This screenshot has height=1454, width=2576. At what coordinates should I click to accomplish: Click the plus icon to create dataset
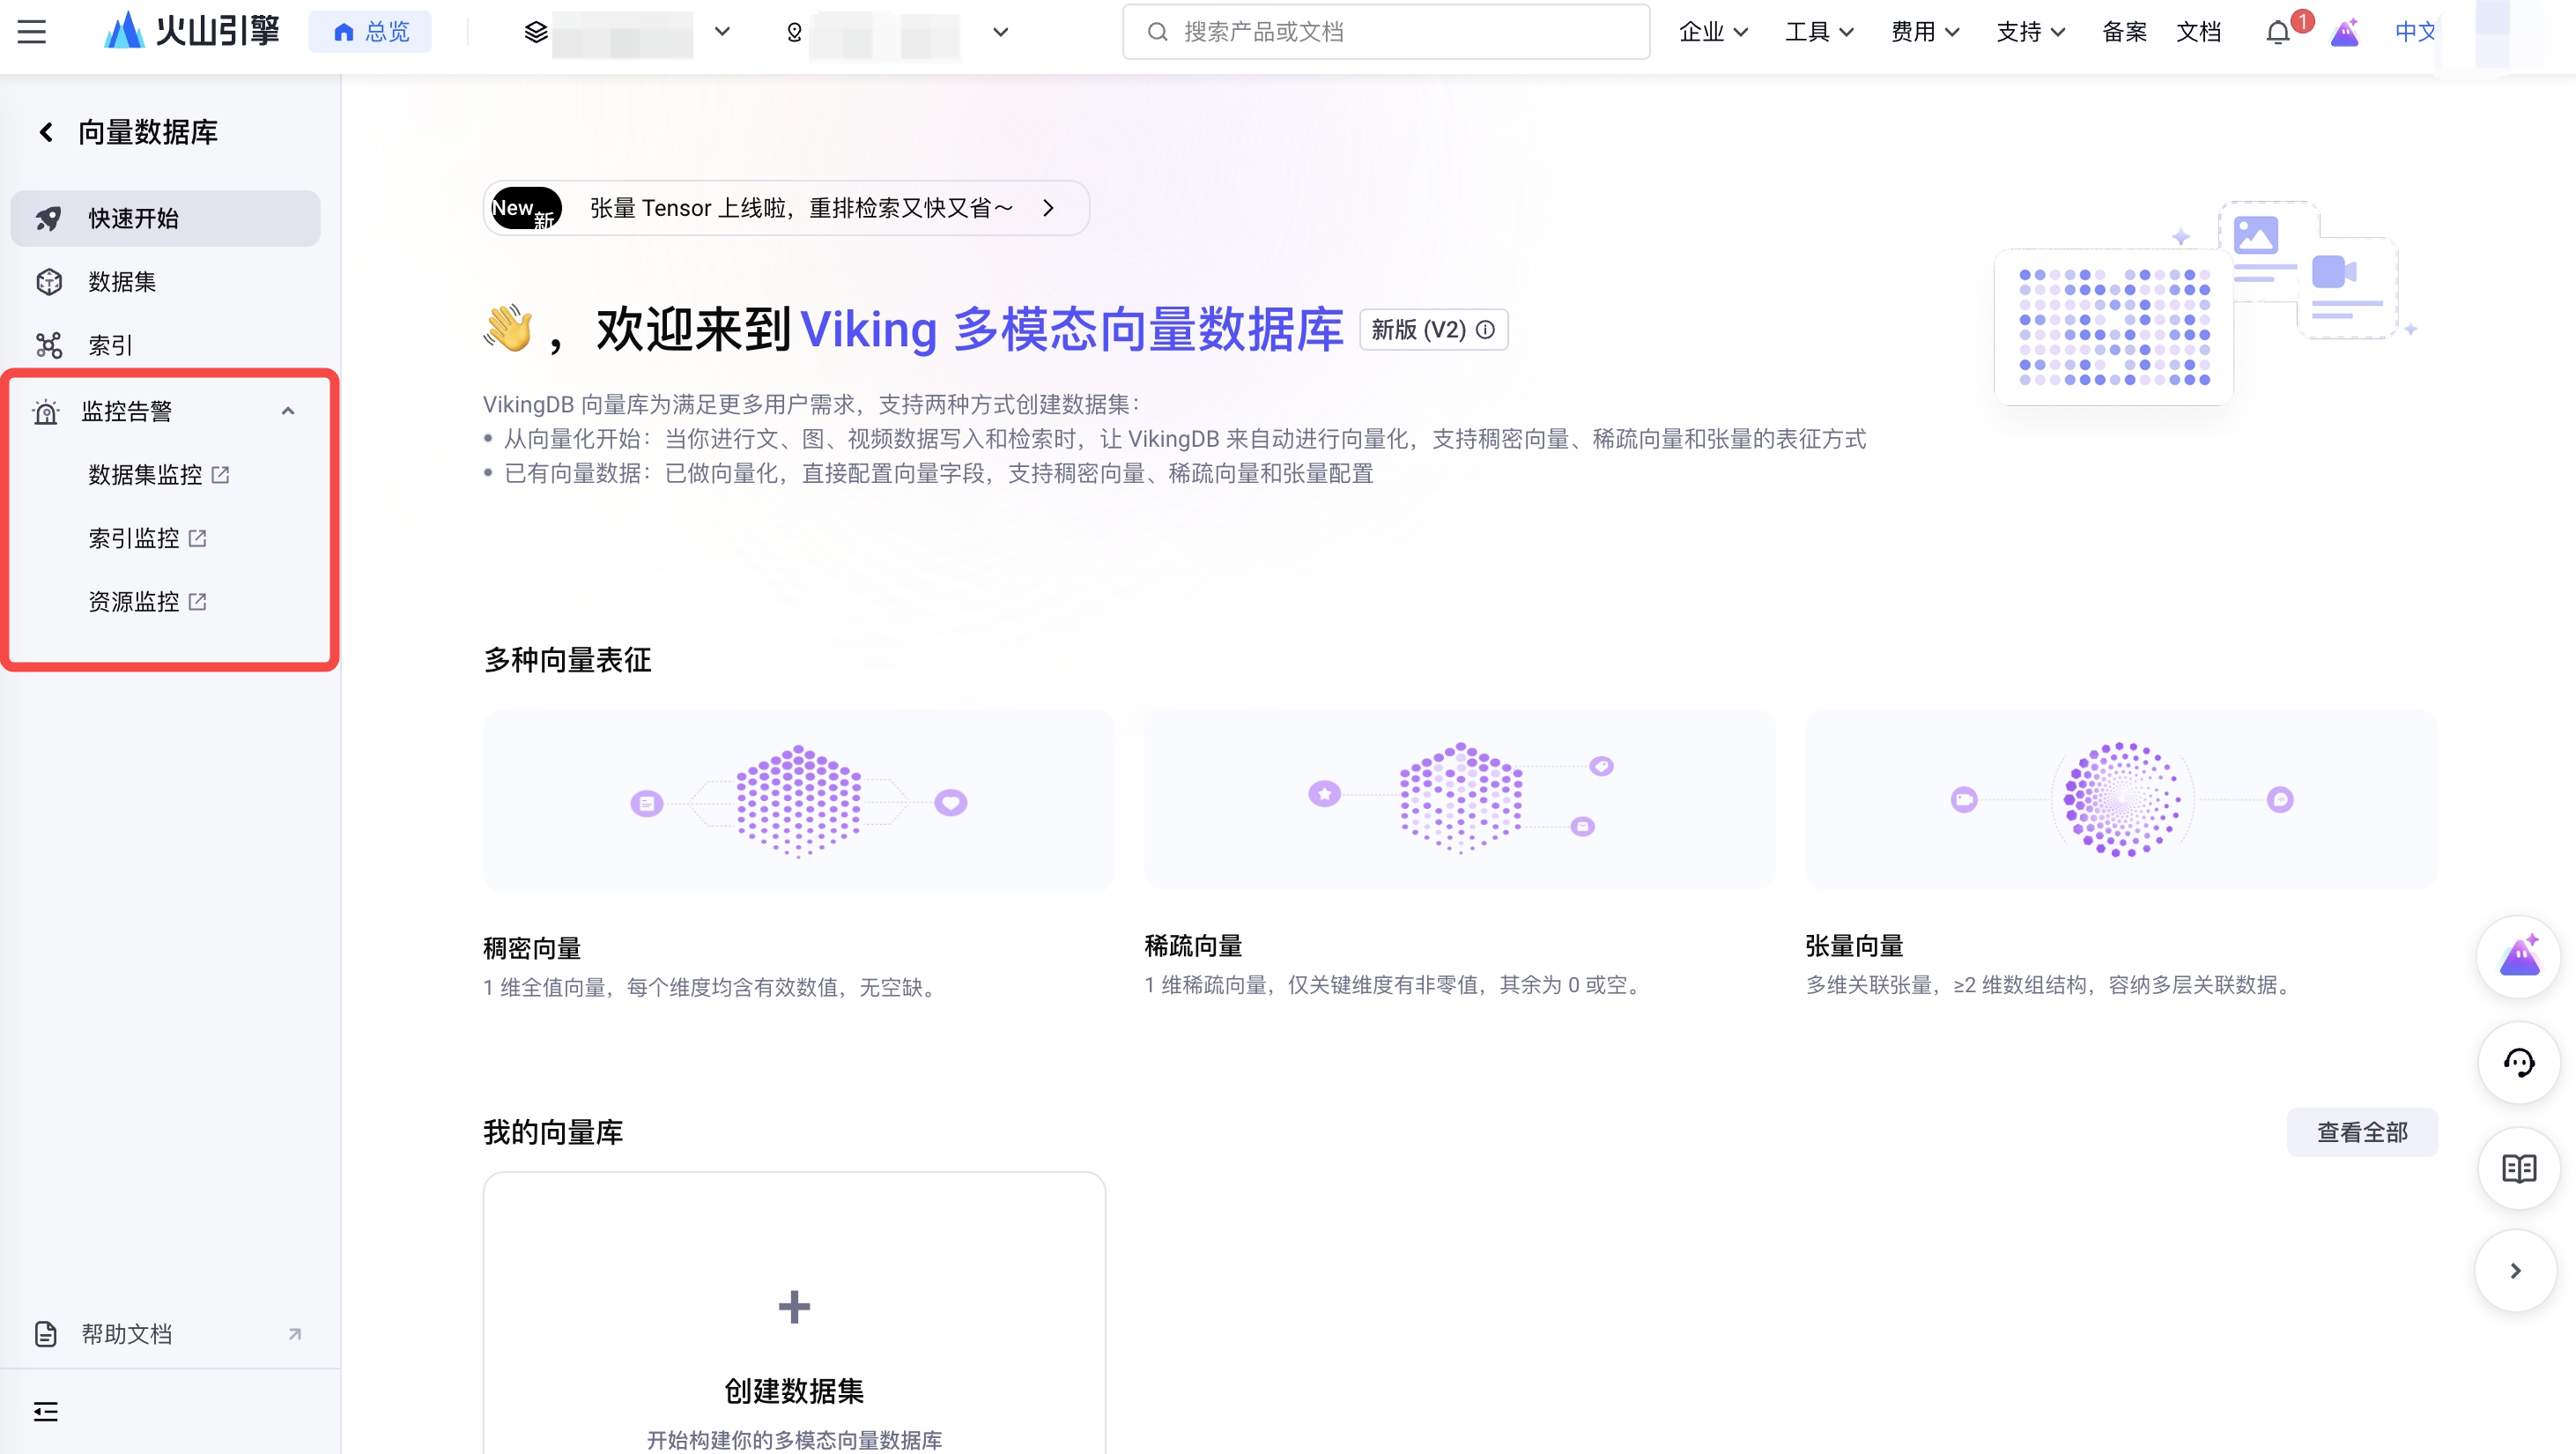794,1307
